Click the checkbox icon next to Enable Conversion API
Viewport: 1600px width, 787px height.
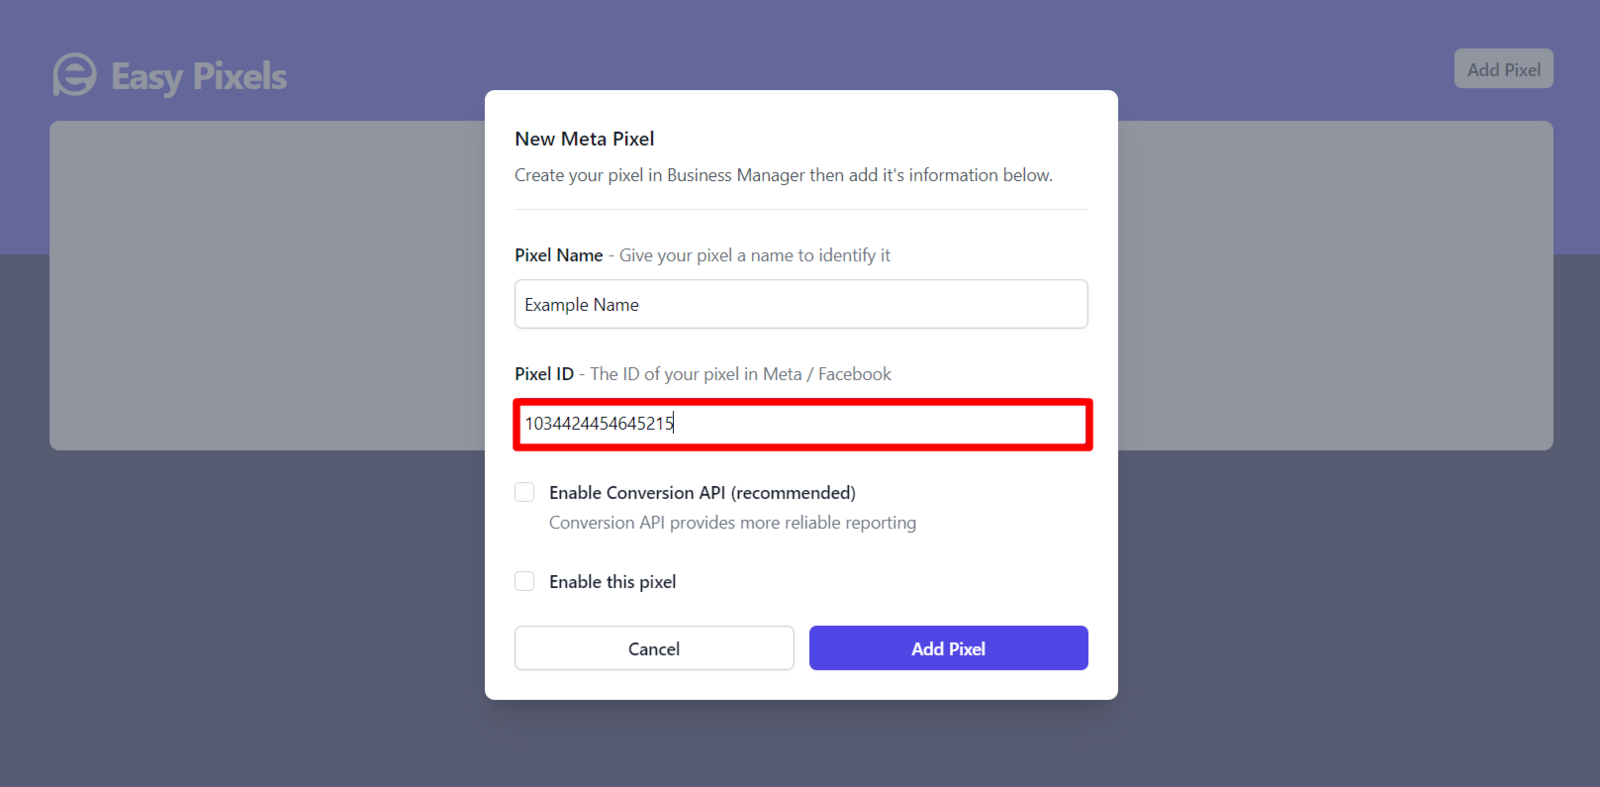[524, 492]
